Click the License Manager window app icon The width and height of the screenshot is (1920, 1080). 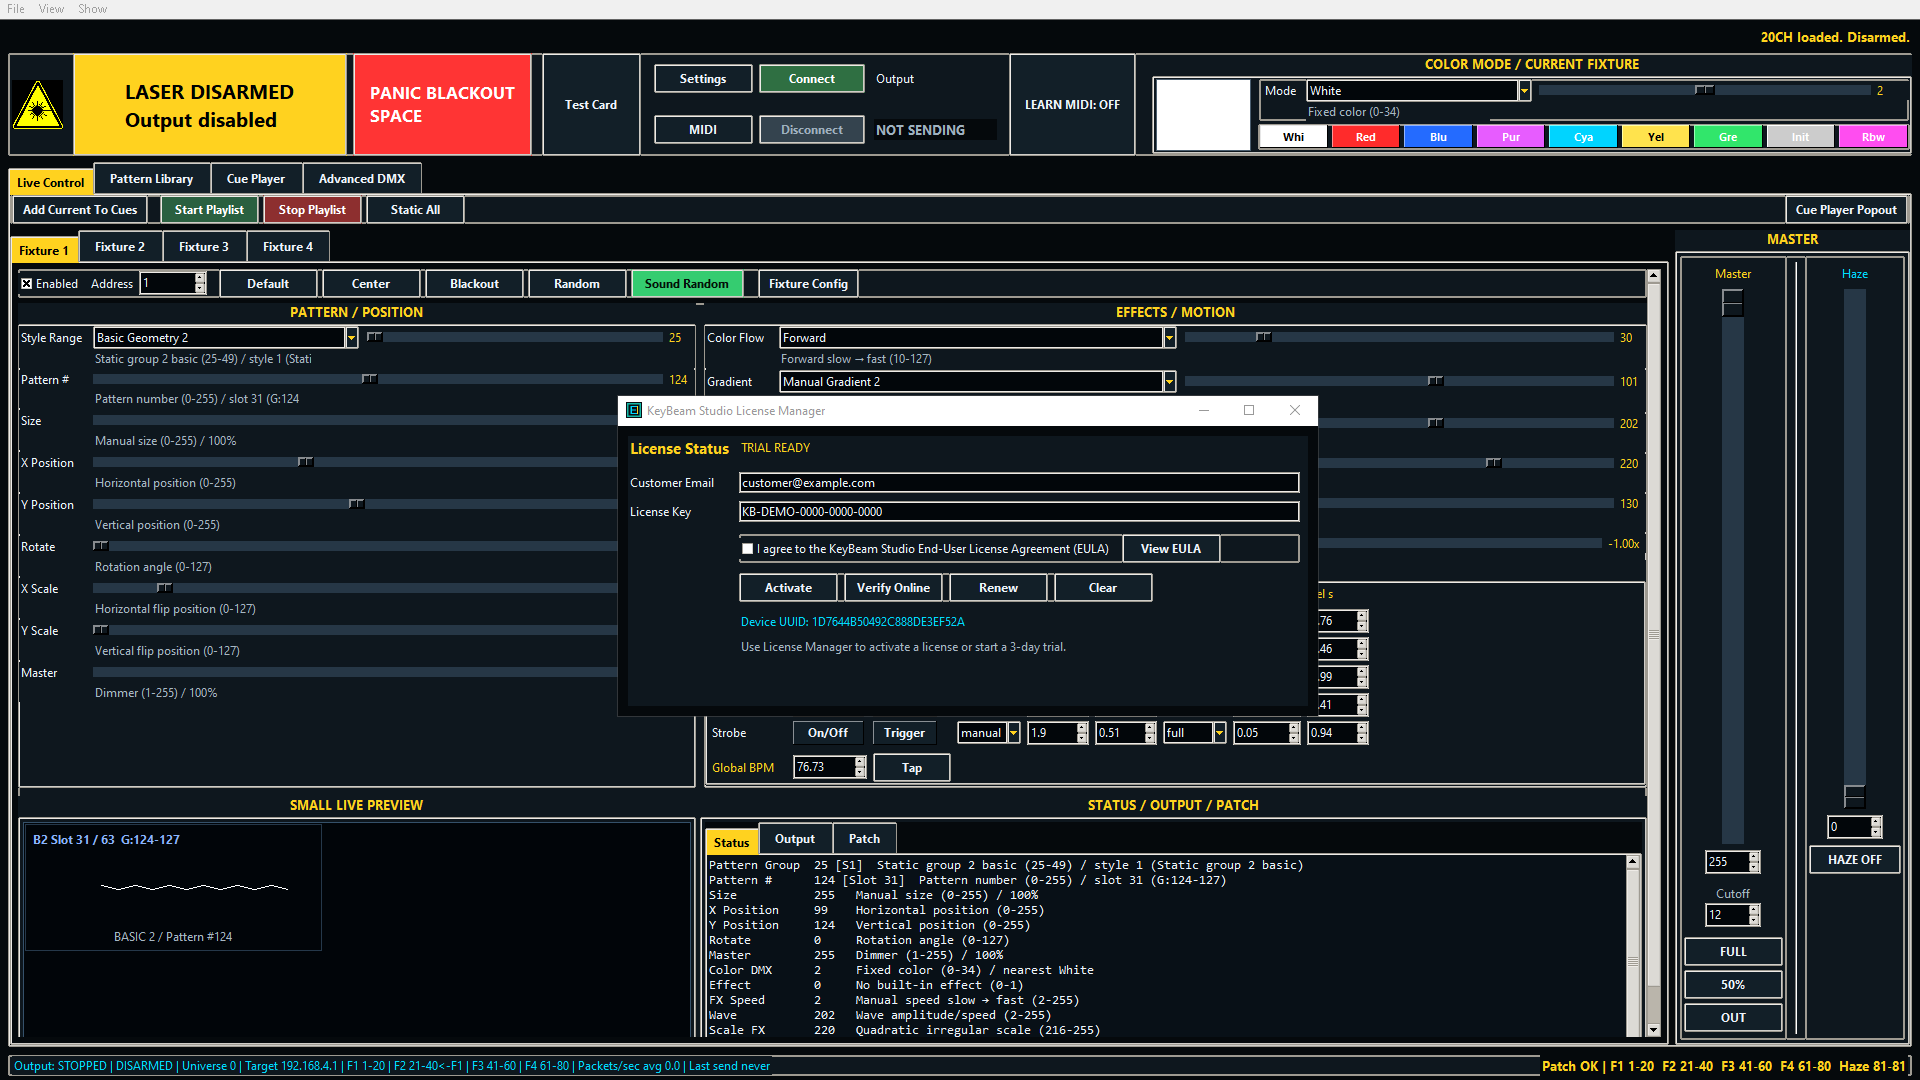click(x=633, y=410)
